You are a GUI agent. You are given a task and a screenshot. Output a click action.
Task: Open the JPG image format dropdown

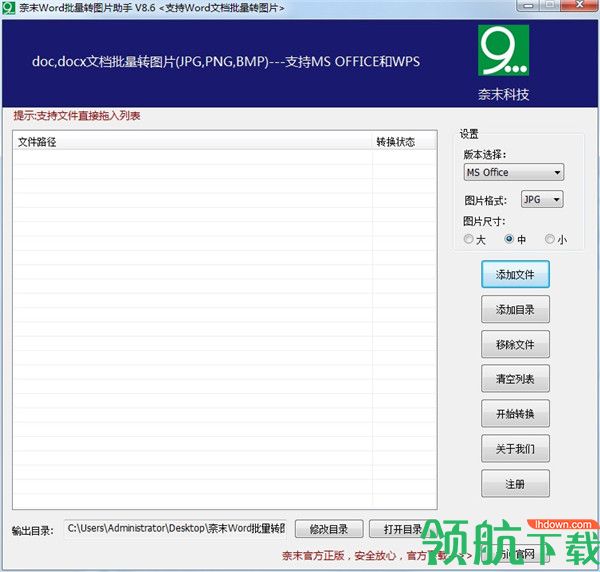pyautogui.click(x=542, y=199)
